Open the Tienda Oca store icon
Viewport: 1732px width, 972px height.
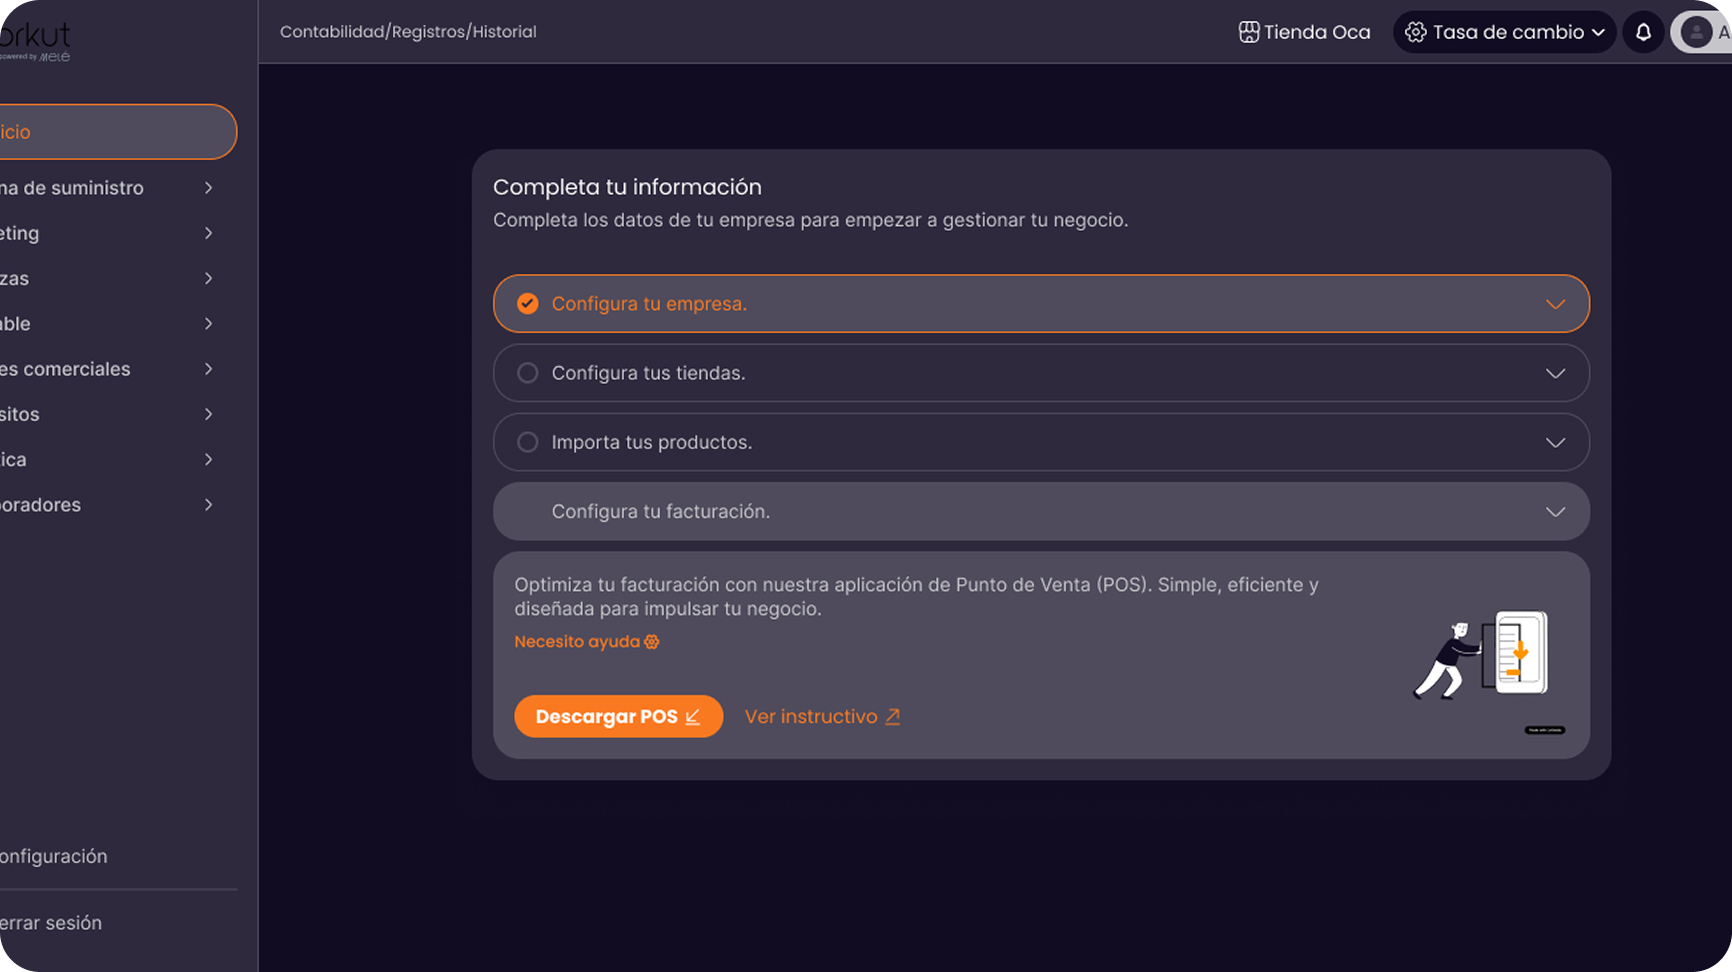(x=1249, y=31)
